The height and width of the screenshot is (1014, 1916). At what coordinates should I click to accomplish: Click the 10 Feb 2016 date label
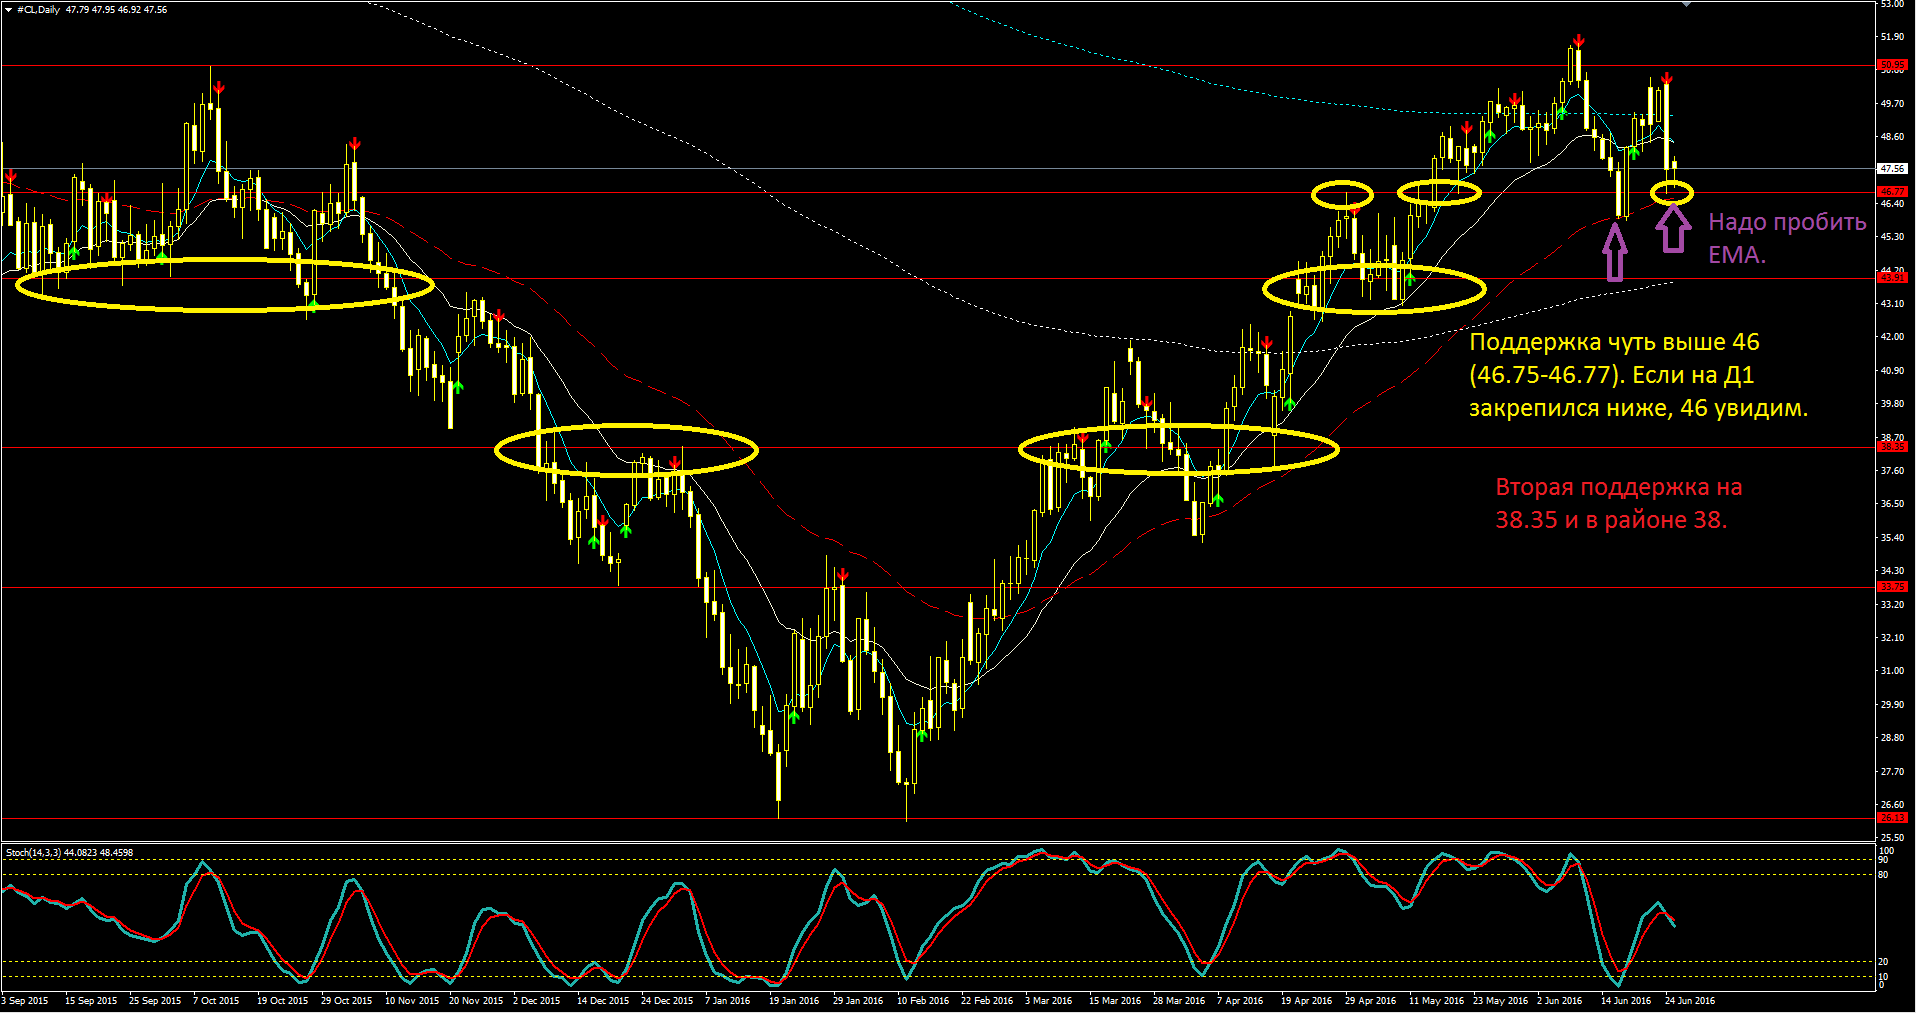point(923,1001)
